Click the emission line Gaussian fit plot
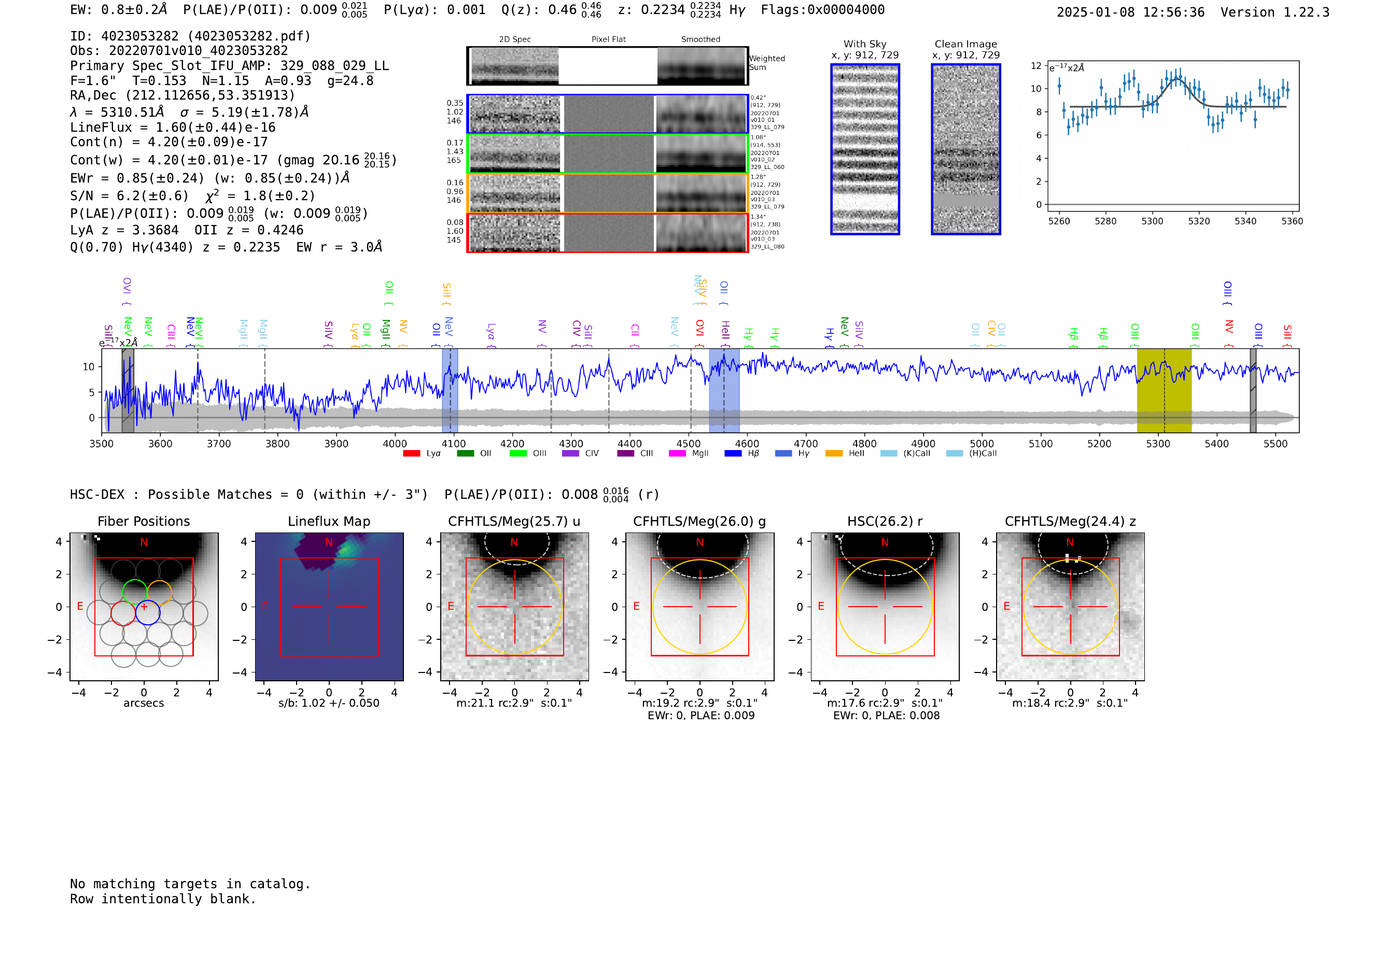 point(1175,136)
